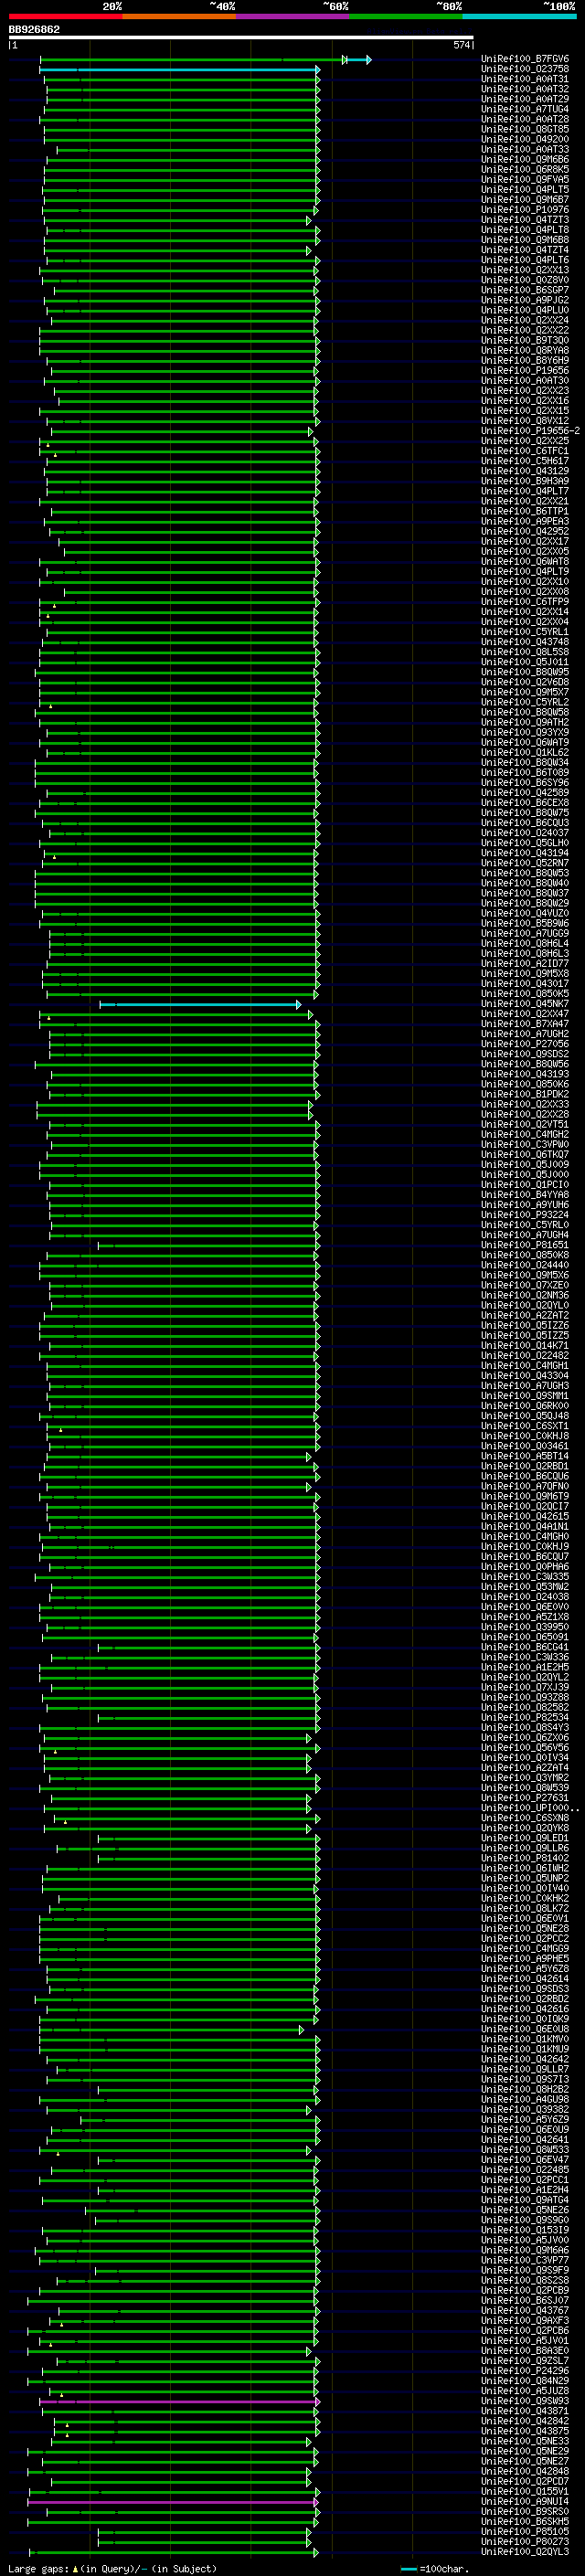
Task: Click the alignment bar for UniRef100_B7FGV6
Action: pos(205,60)
